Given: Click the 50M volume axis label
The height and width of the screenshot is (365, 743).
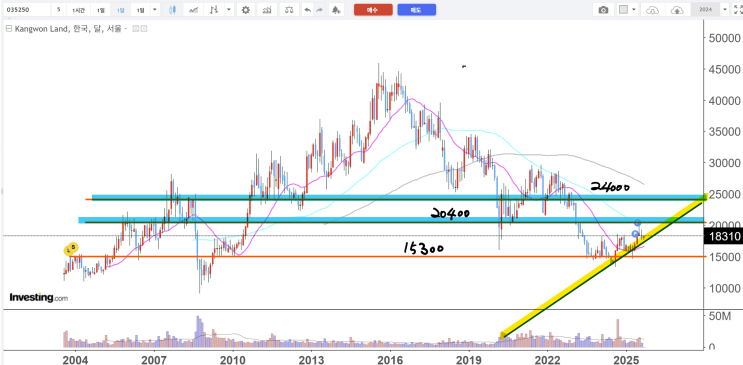Looking at the screenshot, I should 719,317.
